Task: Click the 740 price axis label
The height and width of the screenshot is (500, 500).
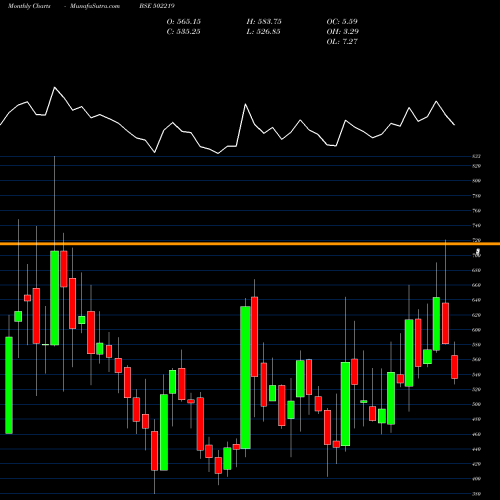Action: pyautogui.click(x=477, y=225)
